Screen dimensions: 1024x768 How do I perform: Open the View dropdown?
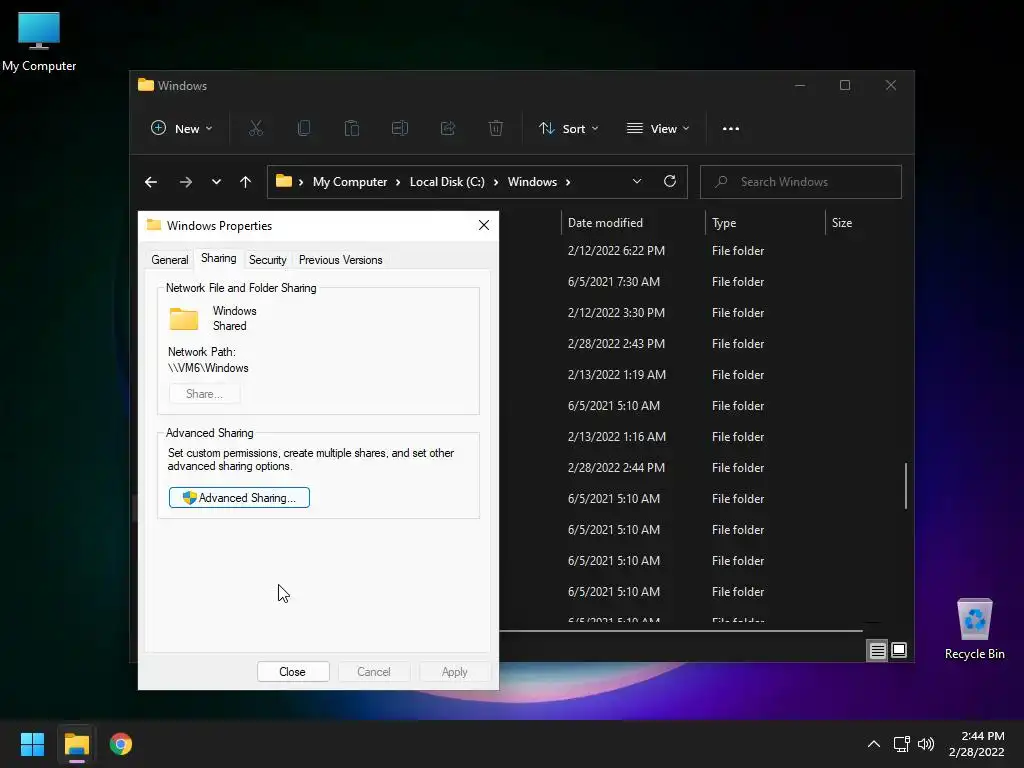click(658, 129)
